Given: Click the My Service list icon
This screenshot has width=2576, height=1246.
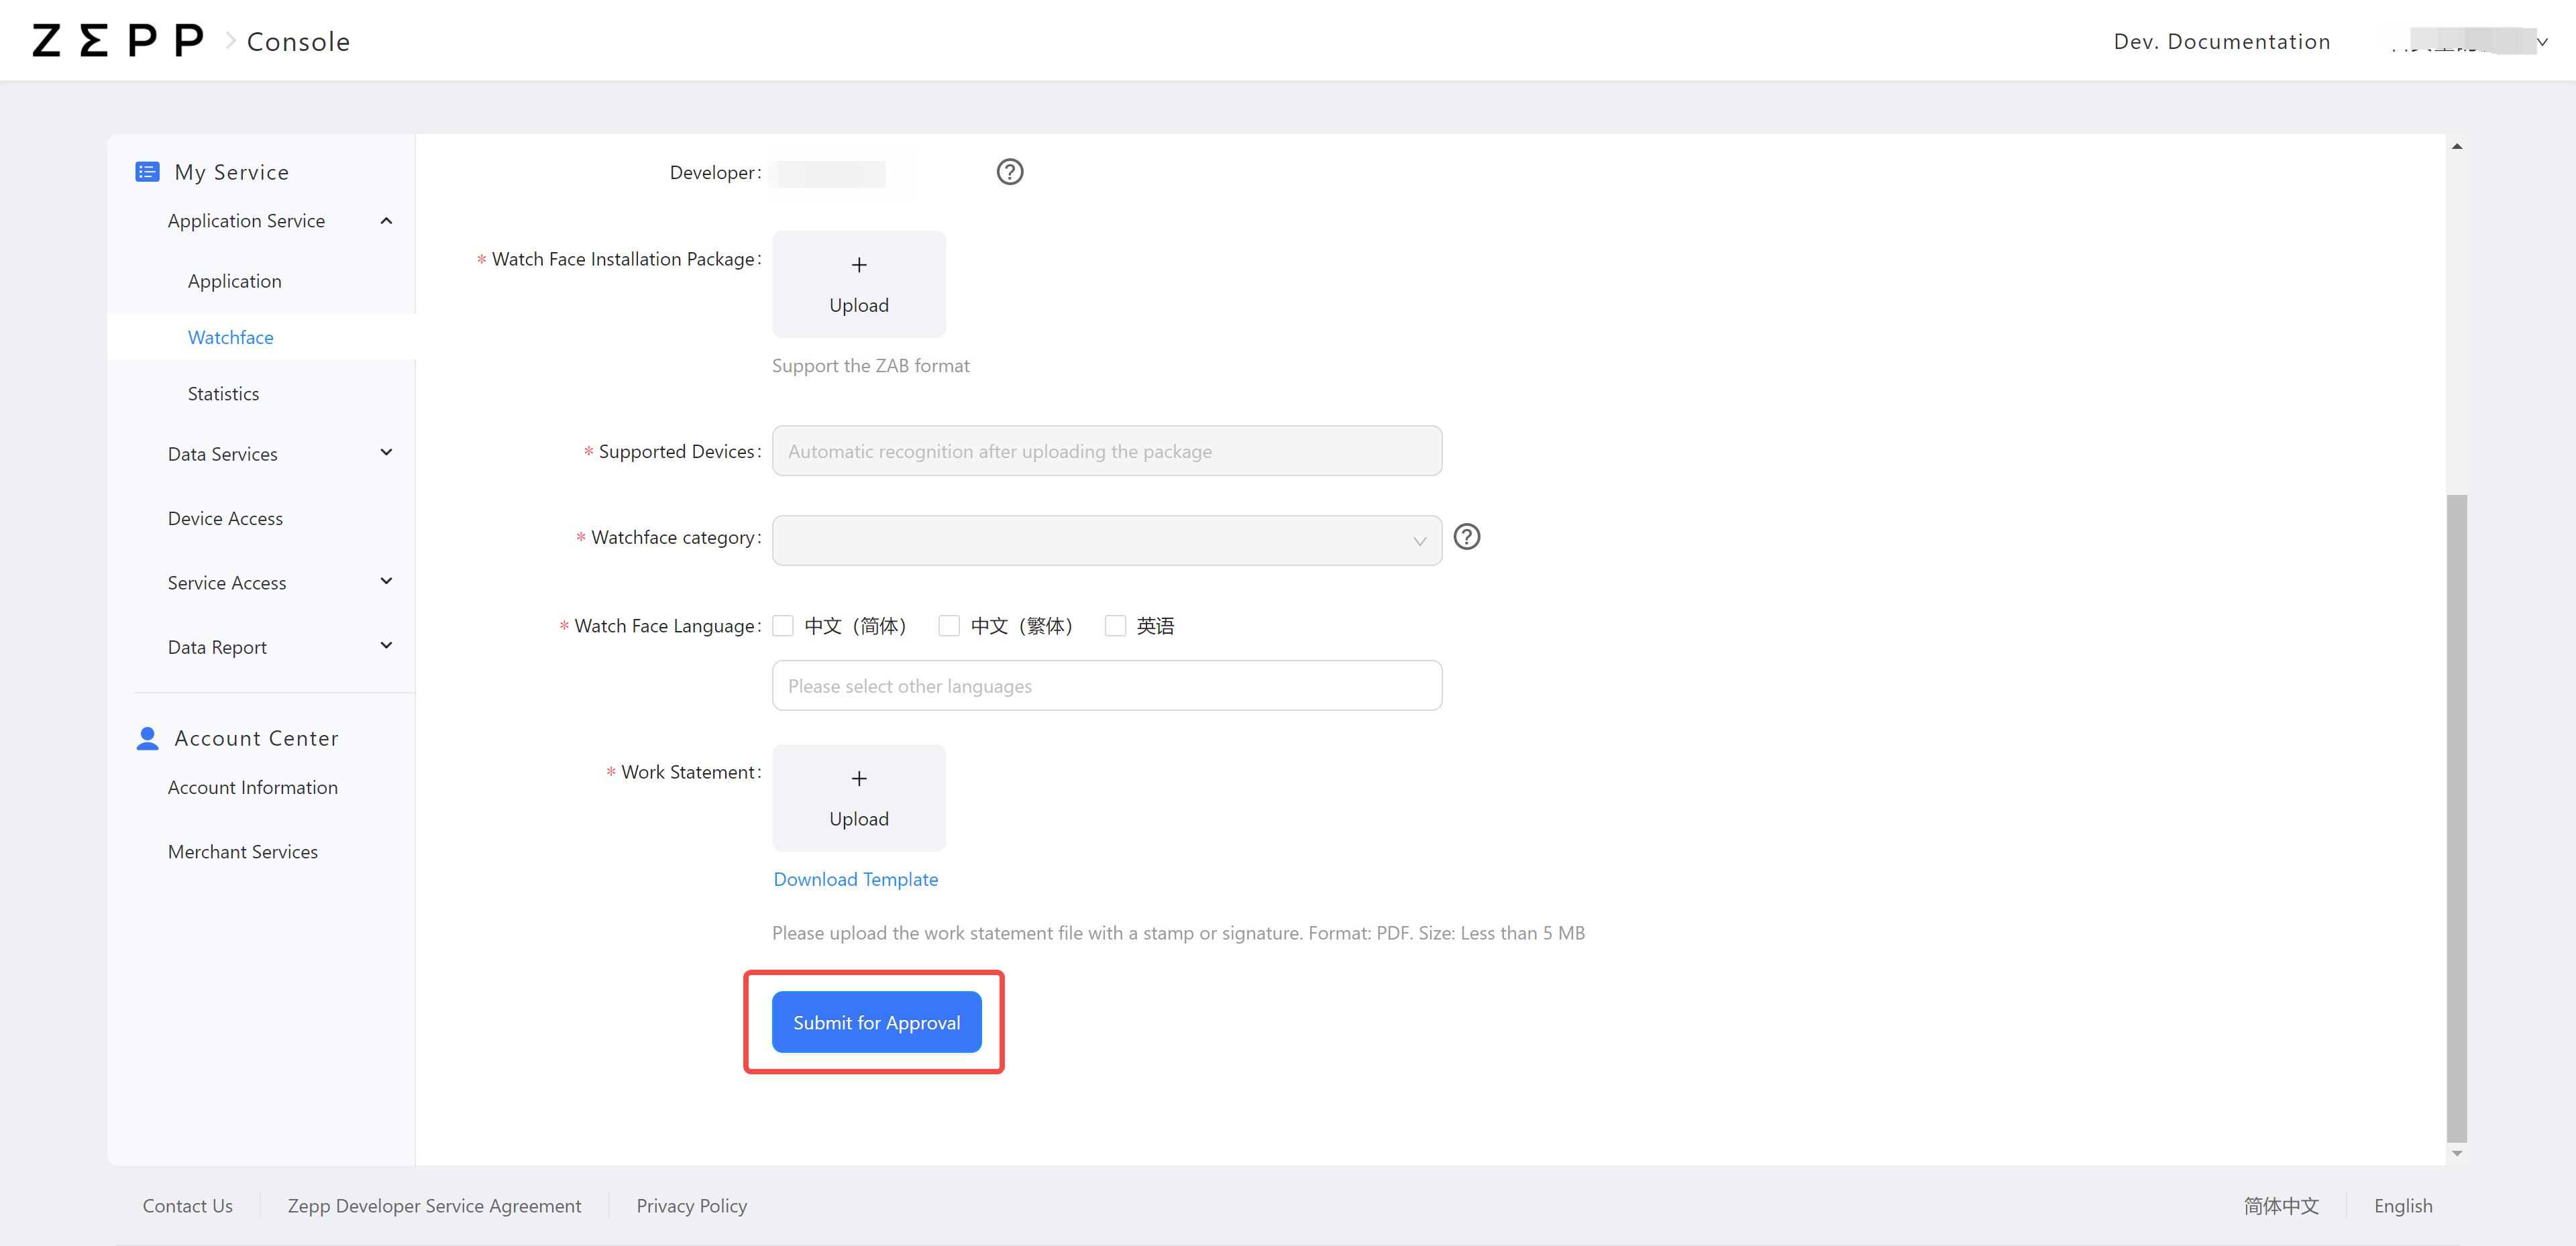Looking at the screenshot, I should [147, 172].
